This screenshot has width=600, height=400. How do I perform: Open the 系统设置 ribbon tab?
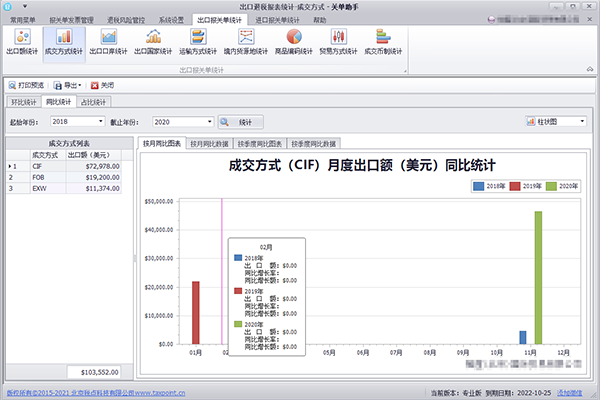pyautogui.click(x=171, y=20)
